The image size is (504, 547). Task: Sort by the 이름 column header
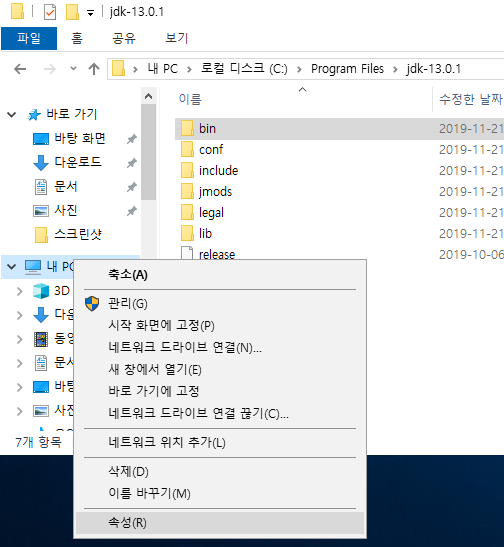tap(190, 99)
